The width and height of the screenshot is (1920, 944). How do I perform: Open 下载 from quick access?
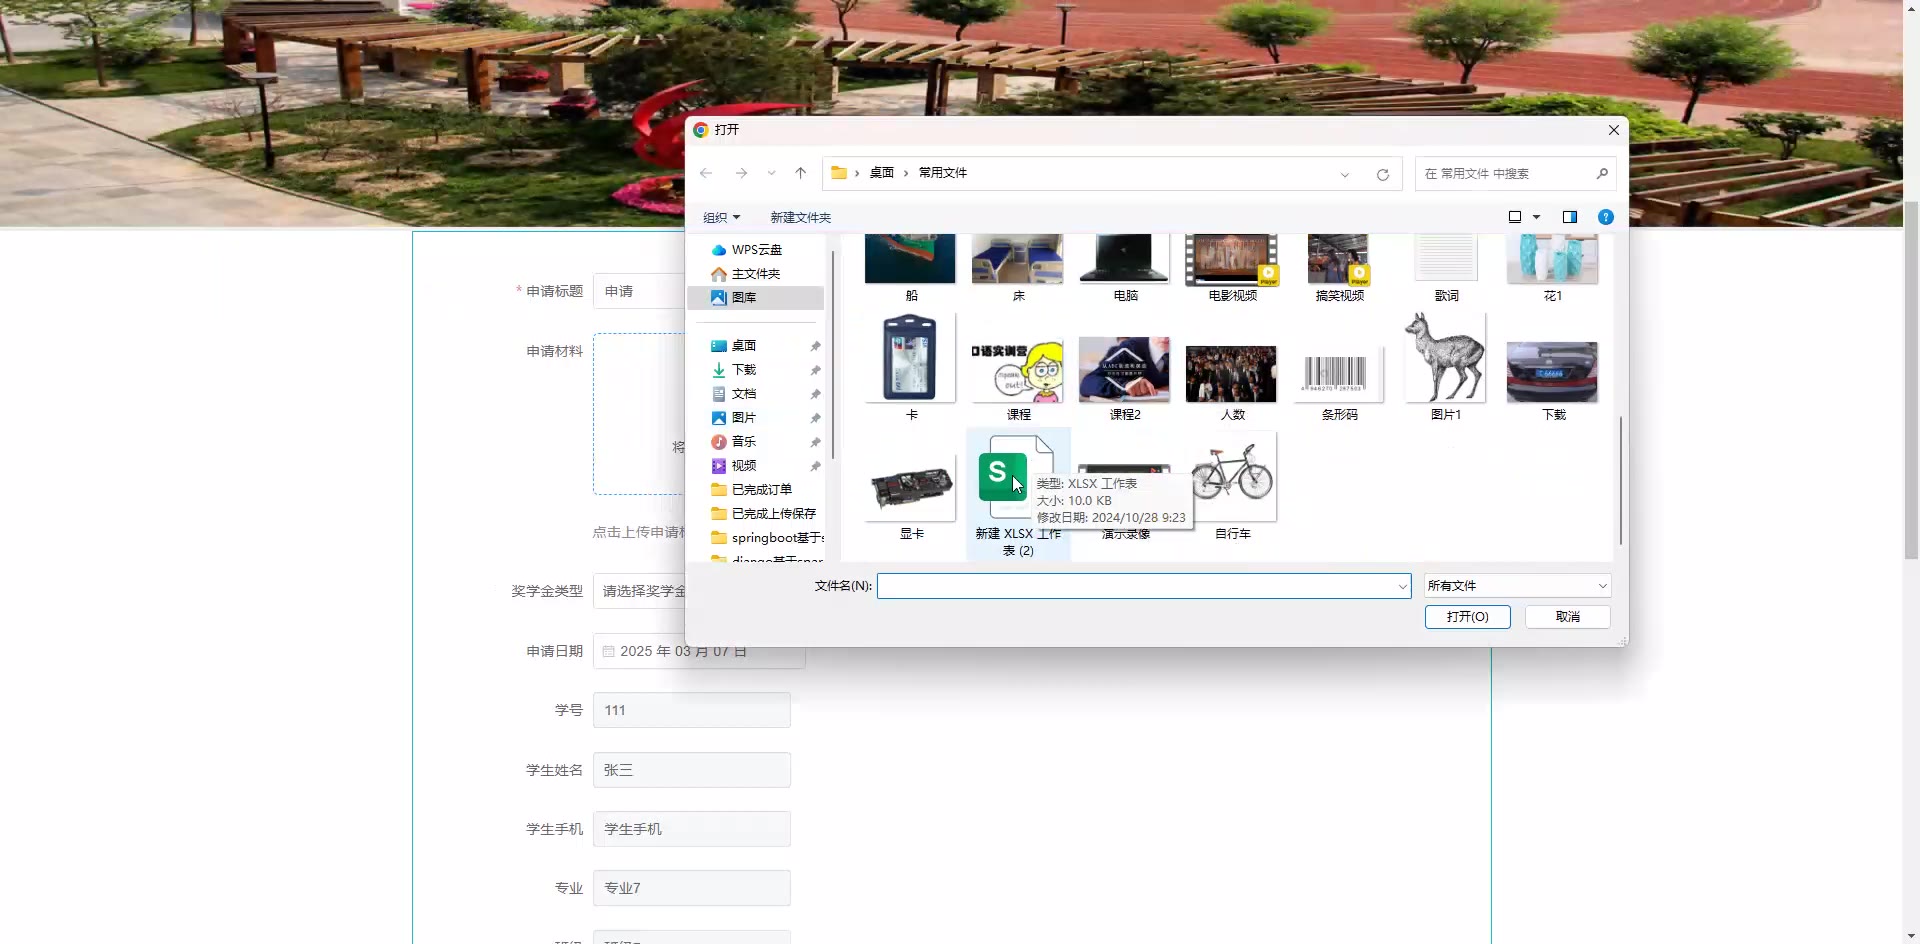click(744, 370)
